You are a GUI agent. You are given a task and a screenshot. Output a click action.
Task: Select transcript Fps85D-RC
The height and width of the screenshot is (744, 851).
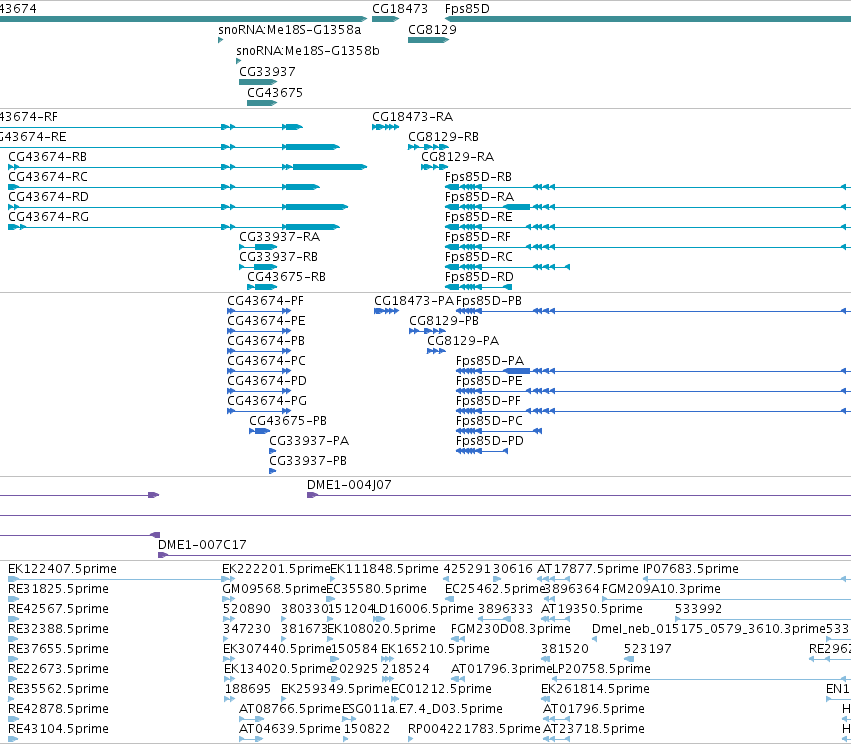coord(479,258)
